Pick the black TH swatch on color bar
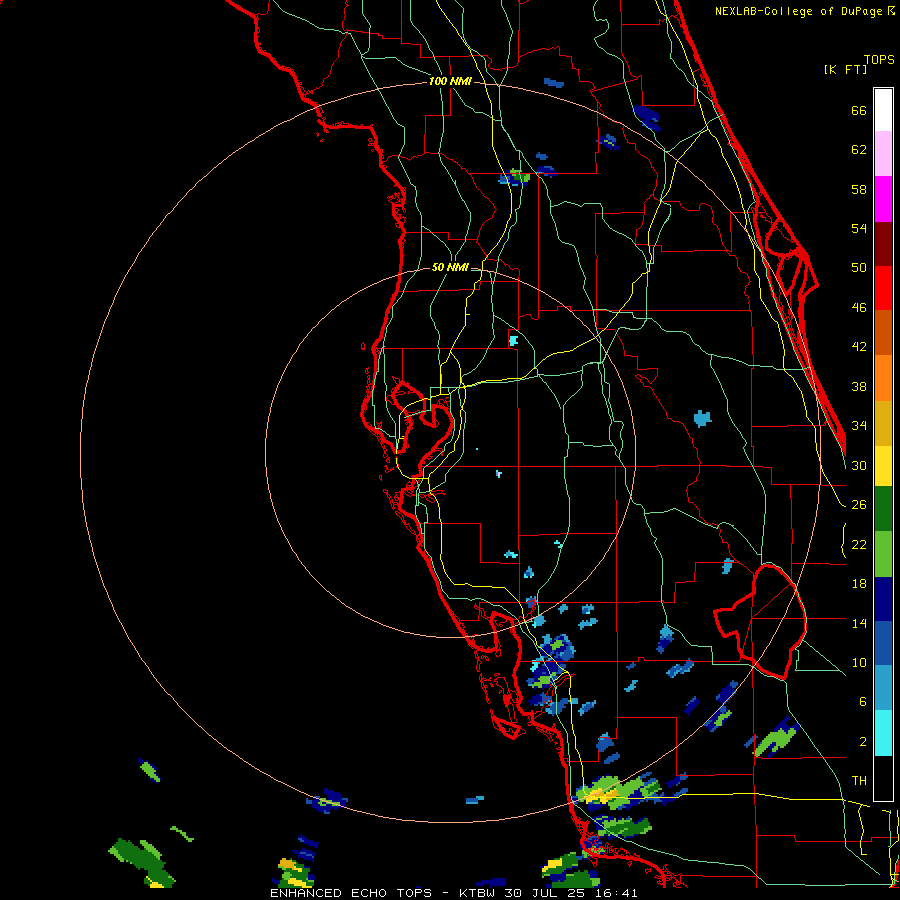This screenshot has width=900, height=900. [883, 778]
